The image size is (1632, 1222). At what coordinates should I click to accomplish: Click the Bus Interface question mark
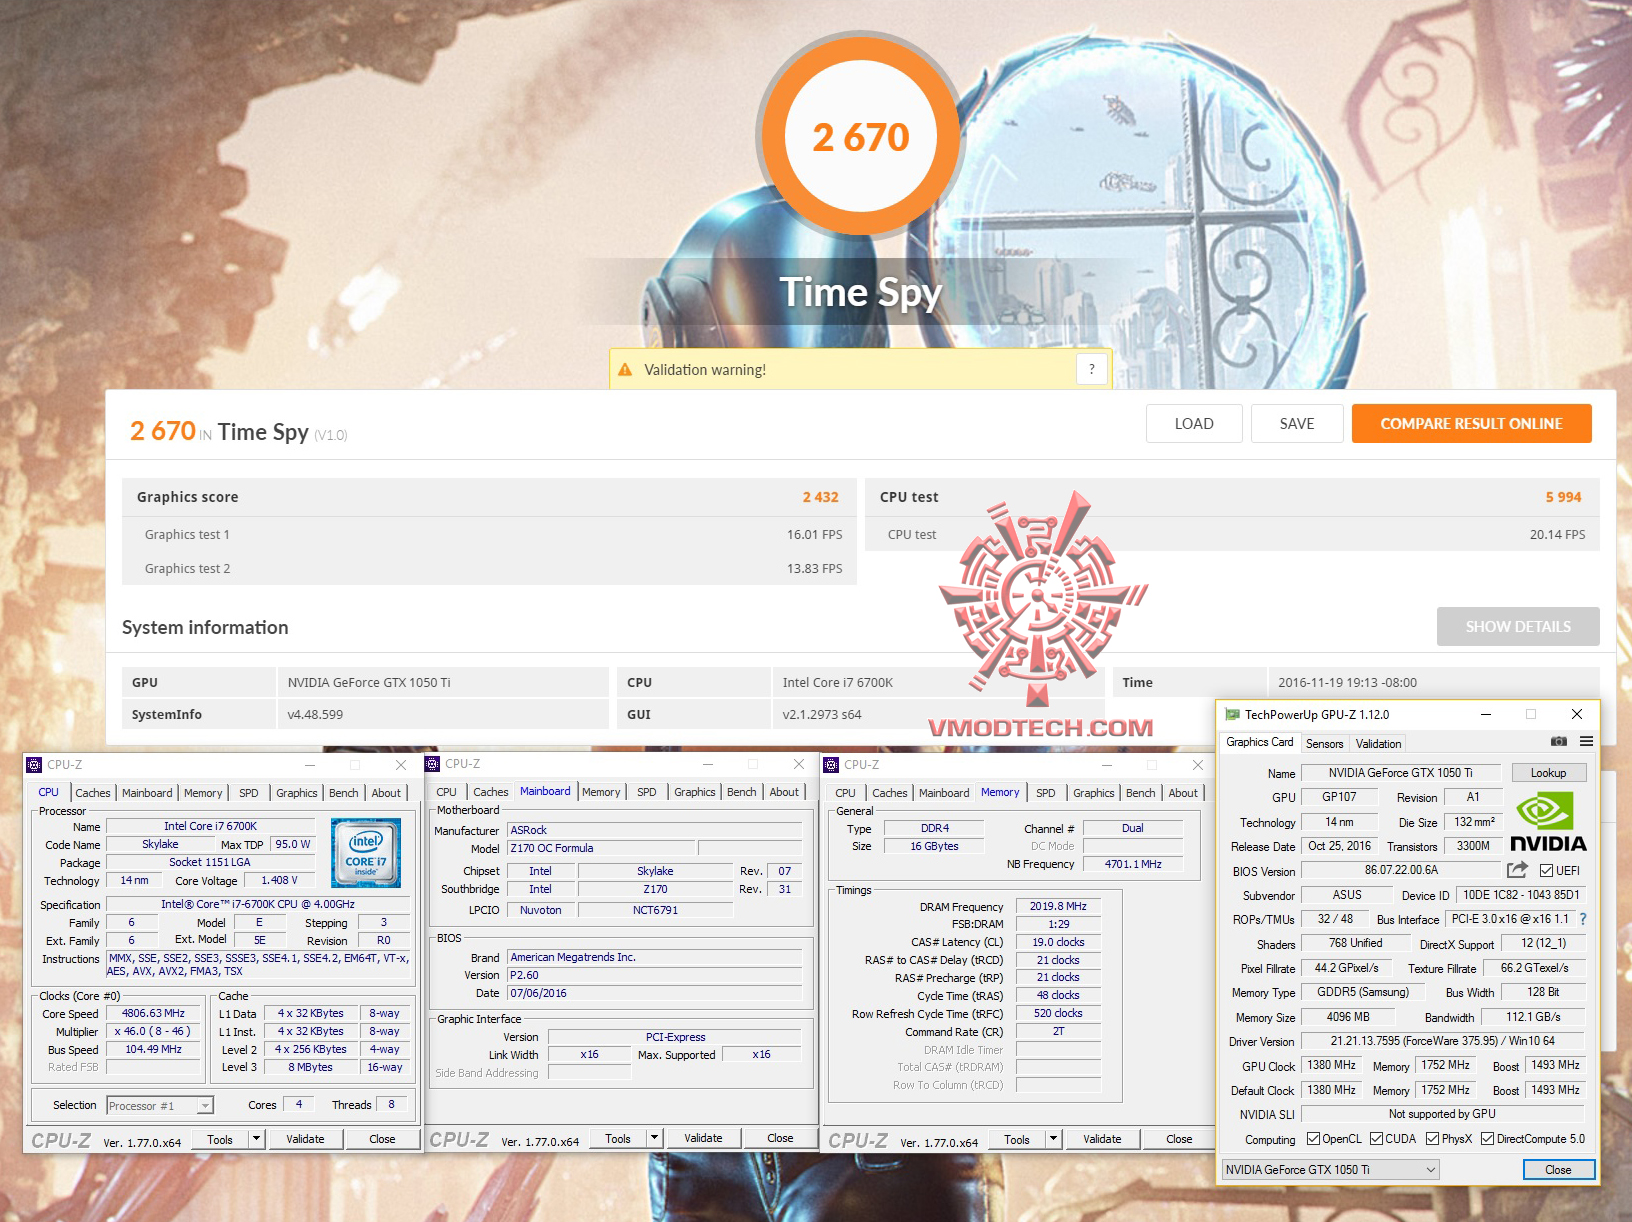click(x=1583, y=919)
